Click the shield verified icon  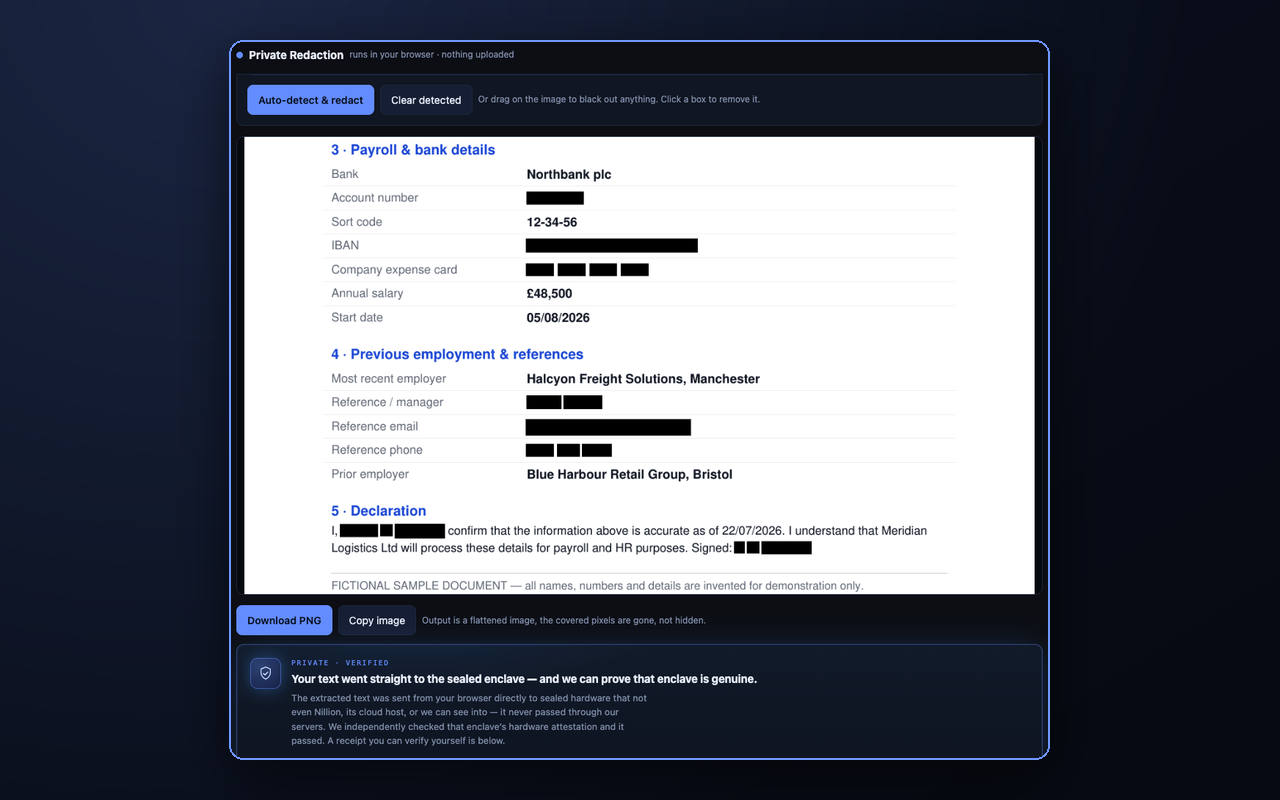pyautogui.click(x=266, y=673)
